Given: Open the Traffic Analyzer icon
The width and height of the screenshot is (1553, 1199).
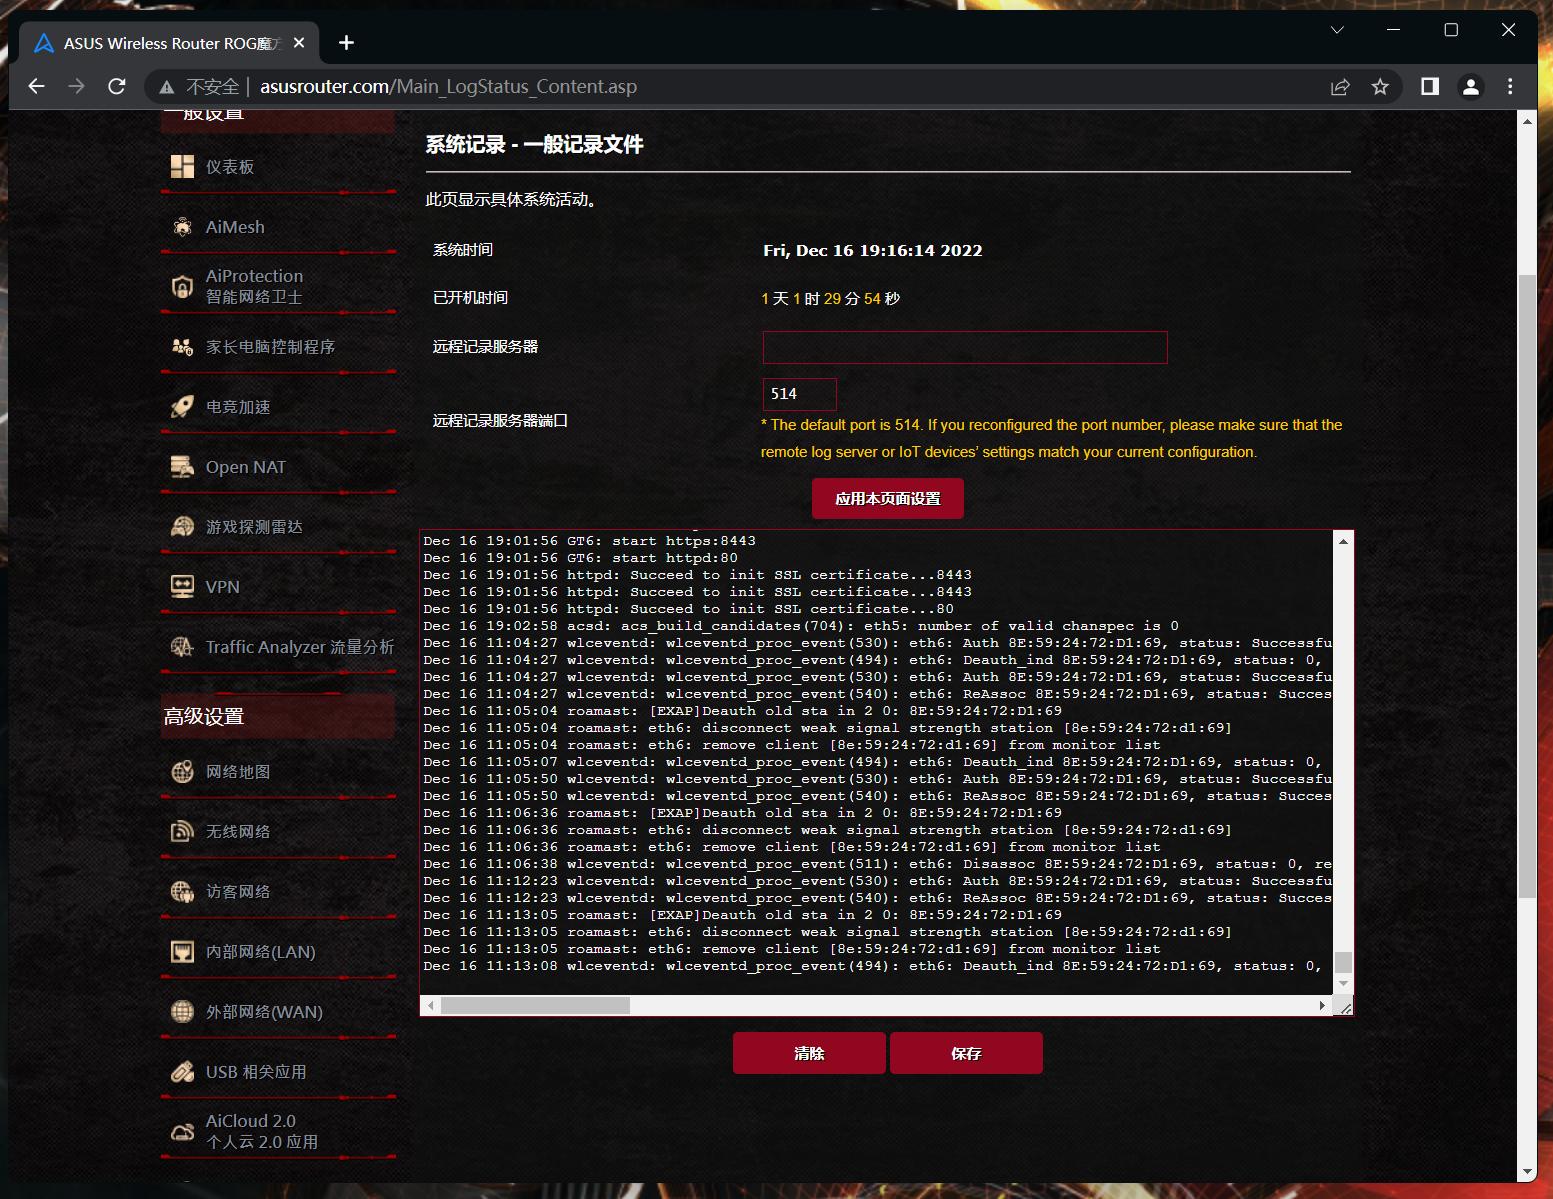Looking at the screenshot, I should pyautogui.click(x=182, y=647).
